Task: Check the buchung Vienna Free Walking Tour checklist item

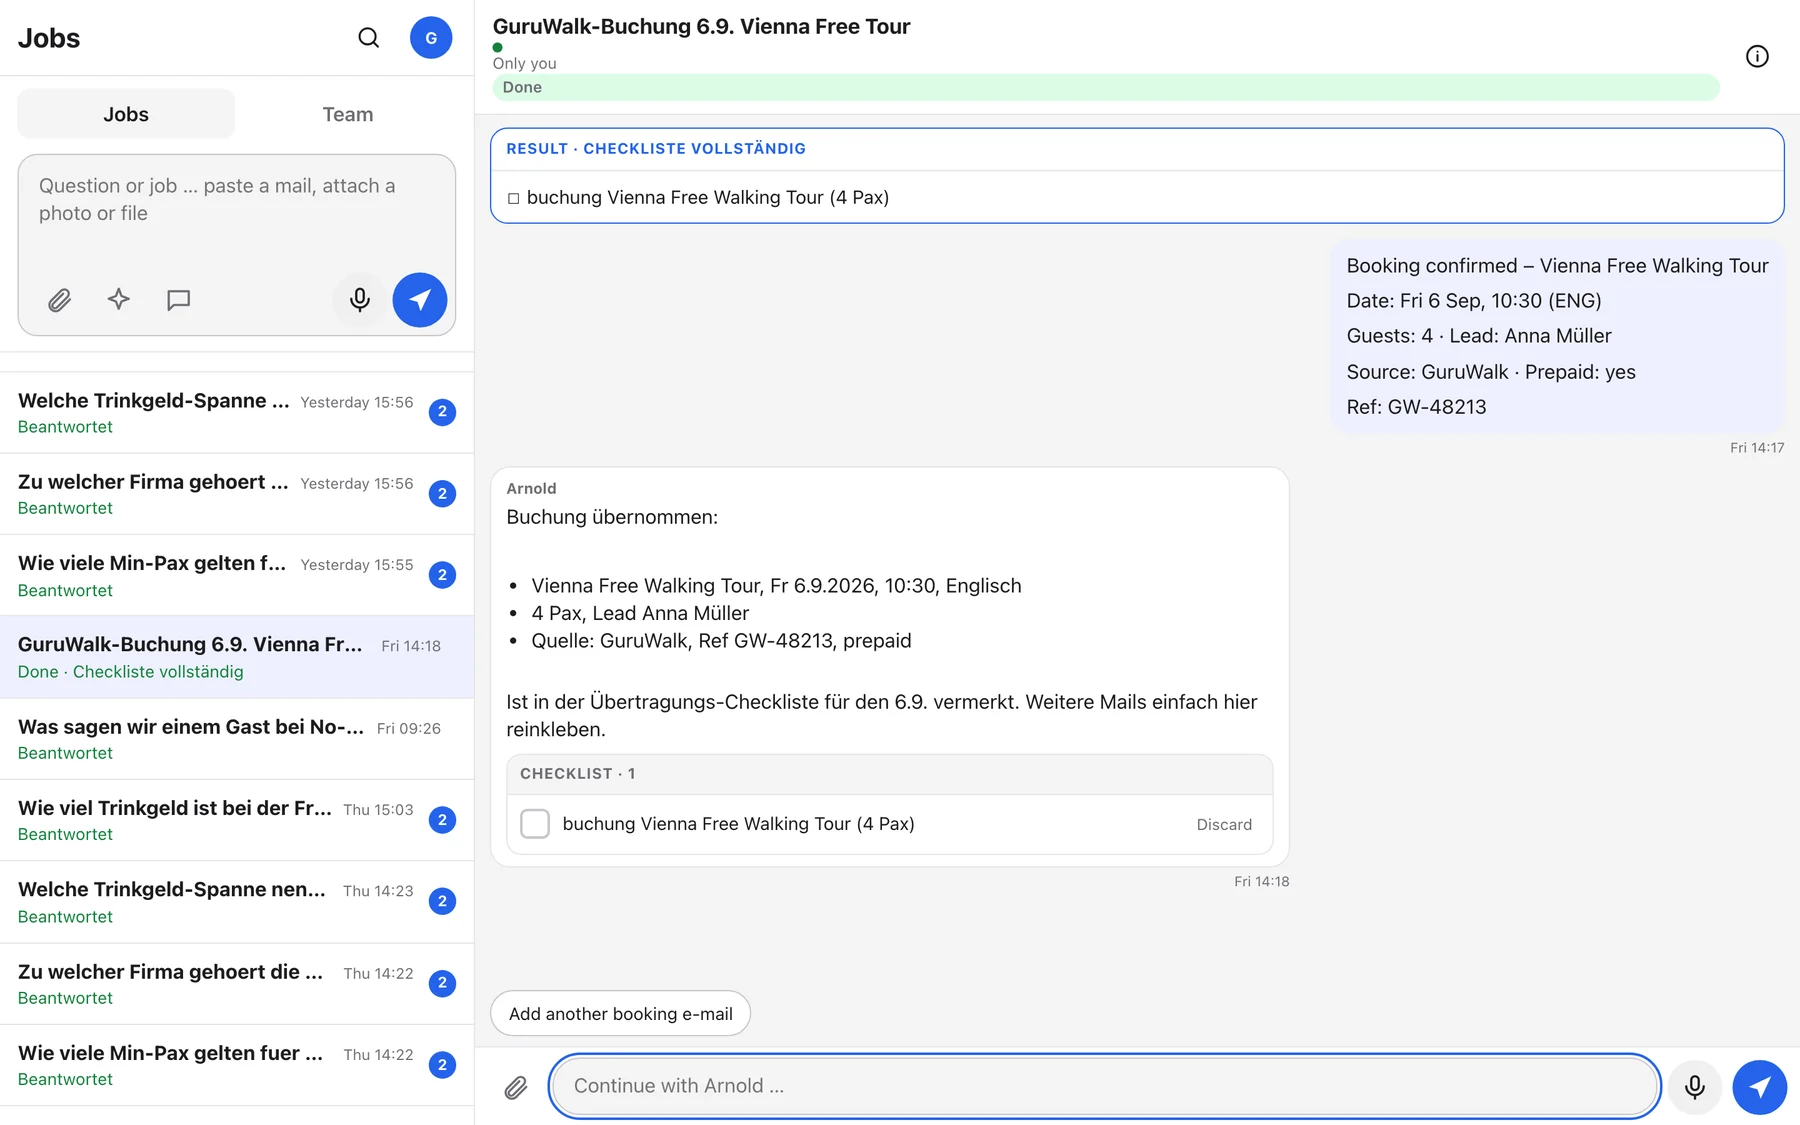Action: click(535, 824)
